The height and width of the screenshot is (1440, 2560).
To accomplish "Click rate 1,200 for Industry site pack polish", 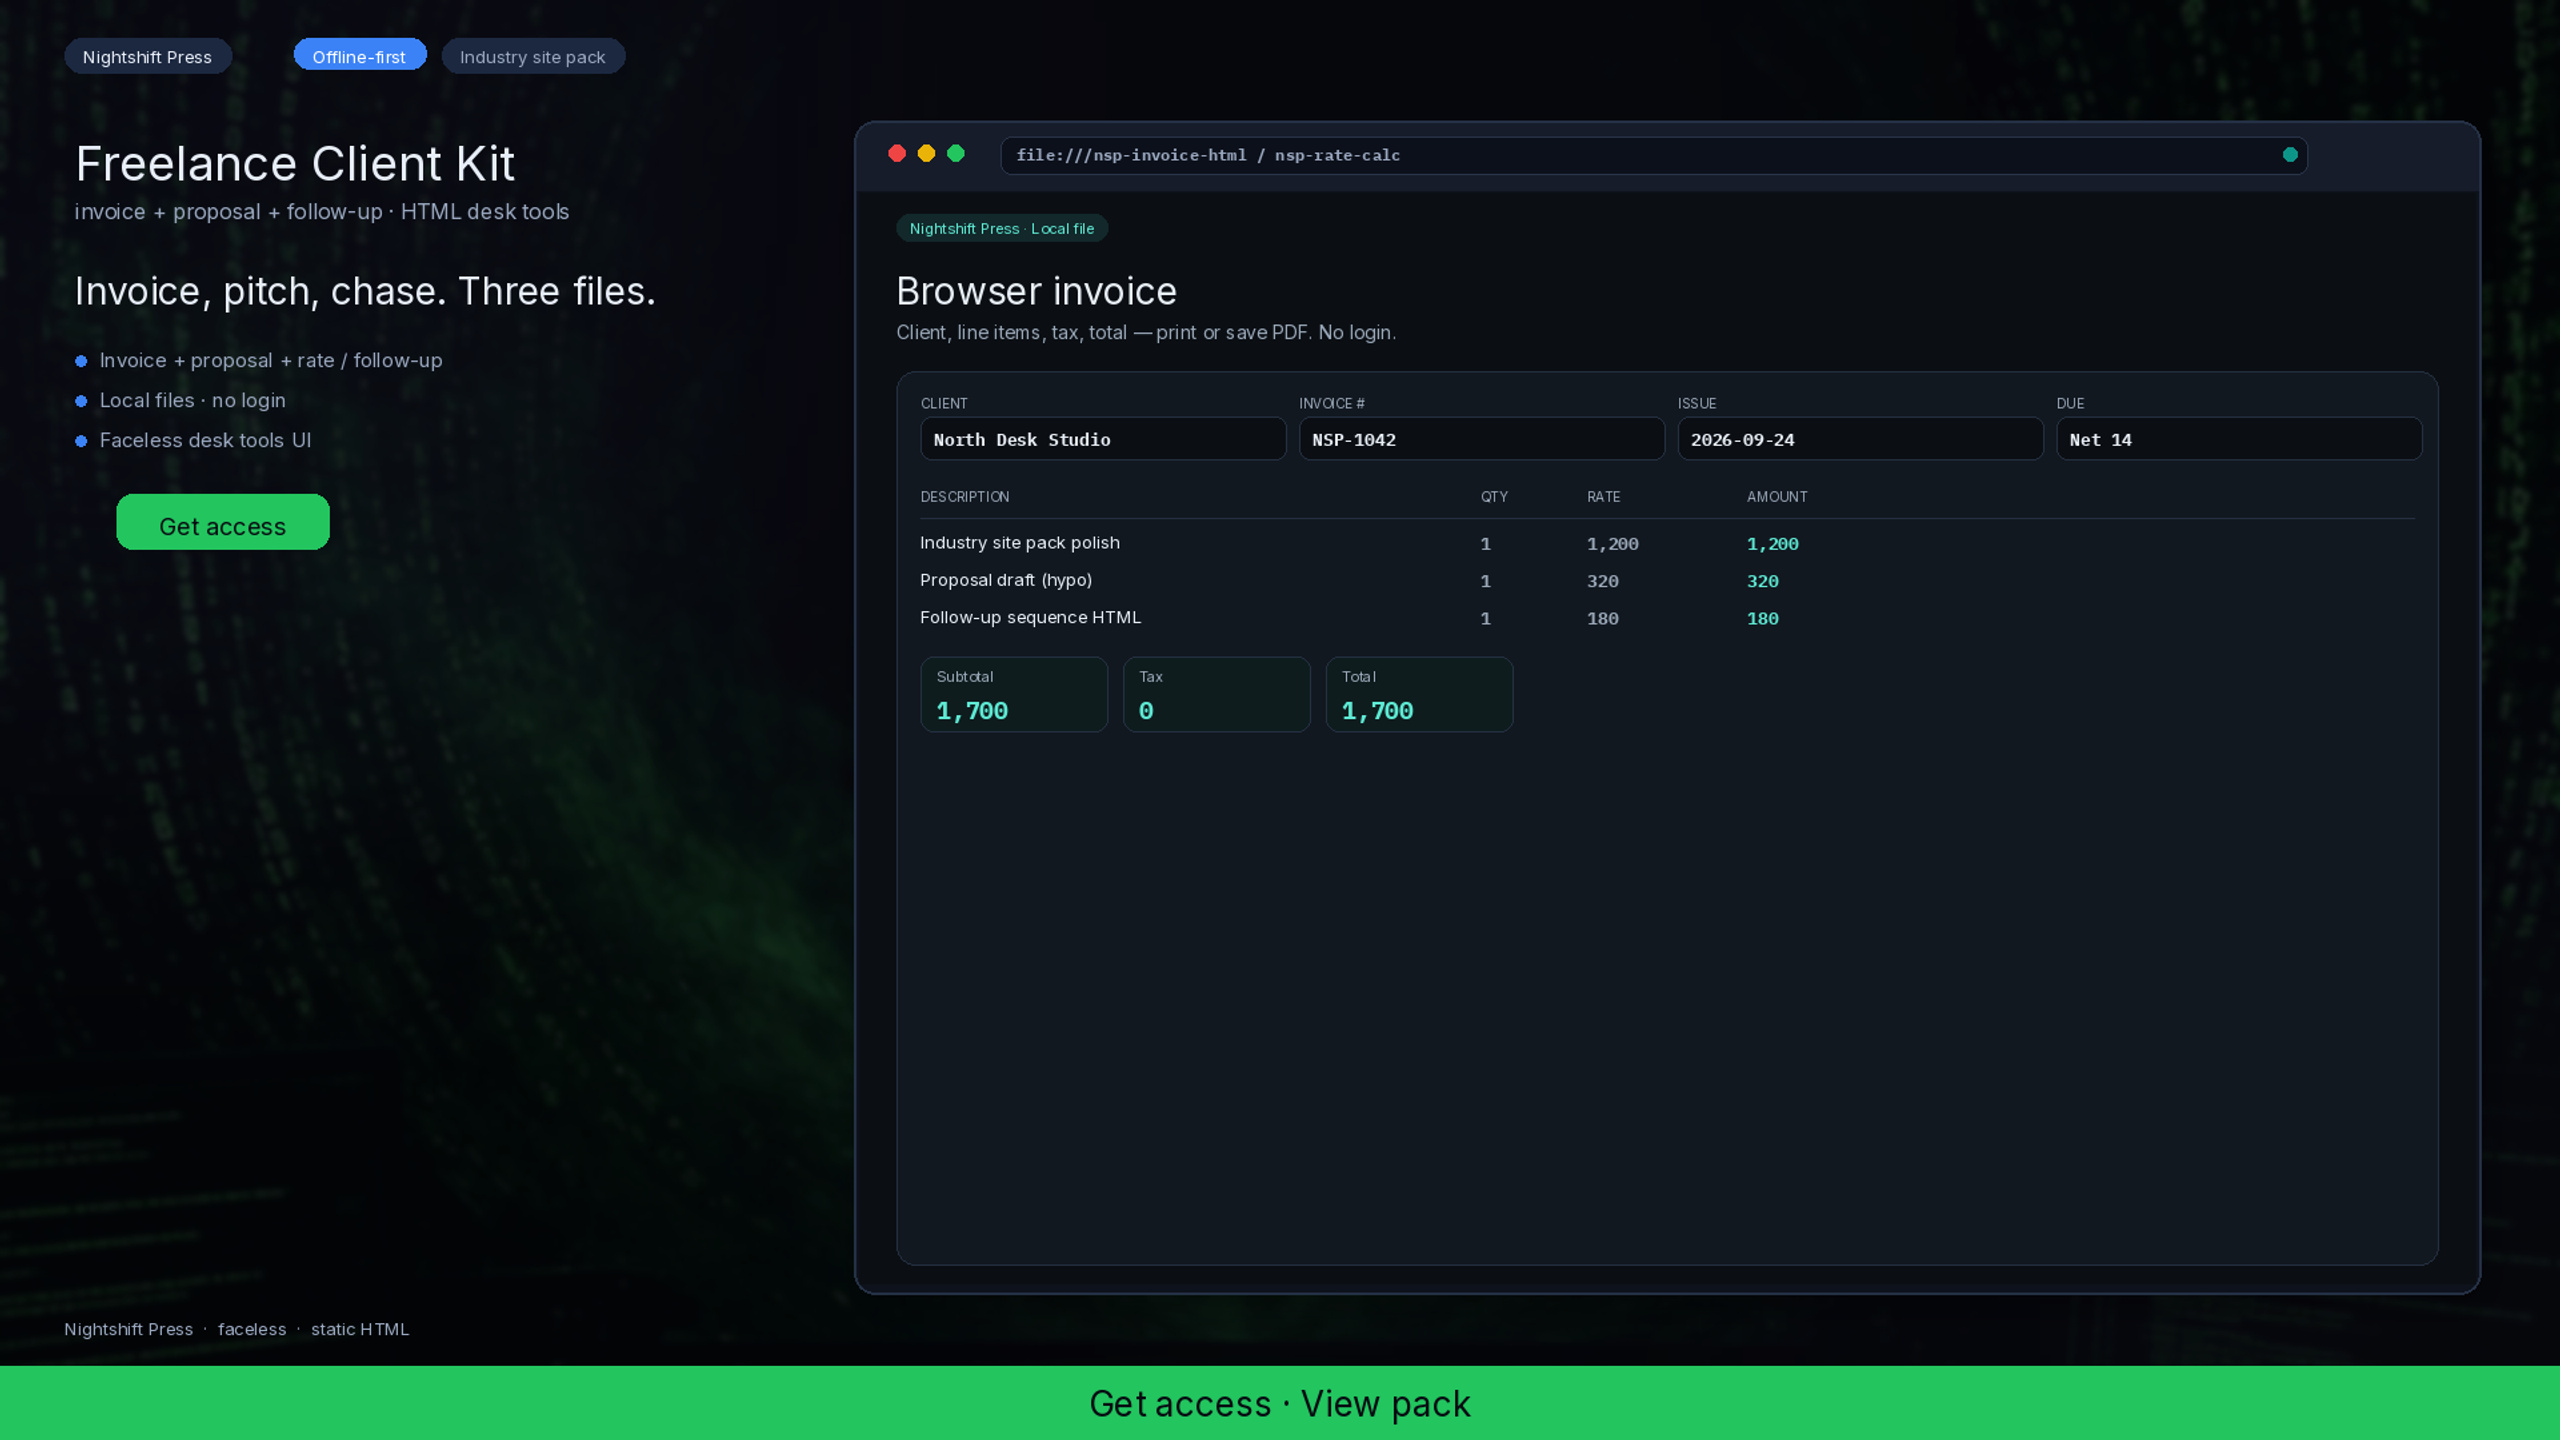I will 1612,544.
